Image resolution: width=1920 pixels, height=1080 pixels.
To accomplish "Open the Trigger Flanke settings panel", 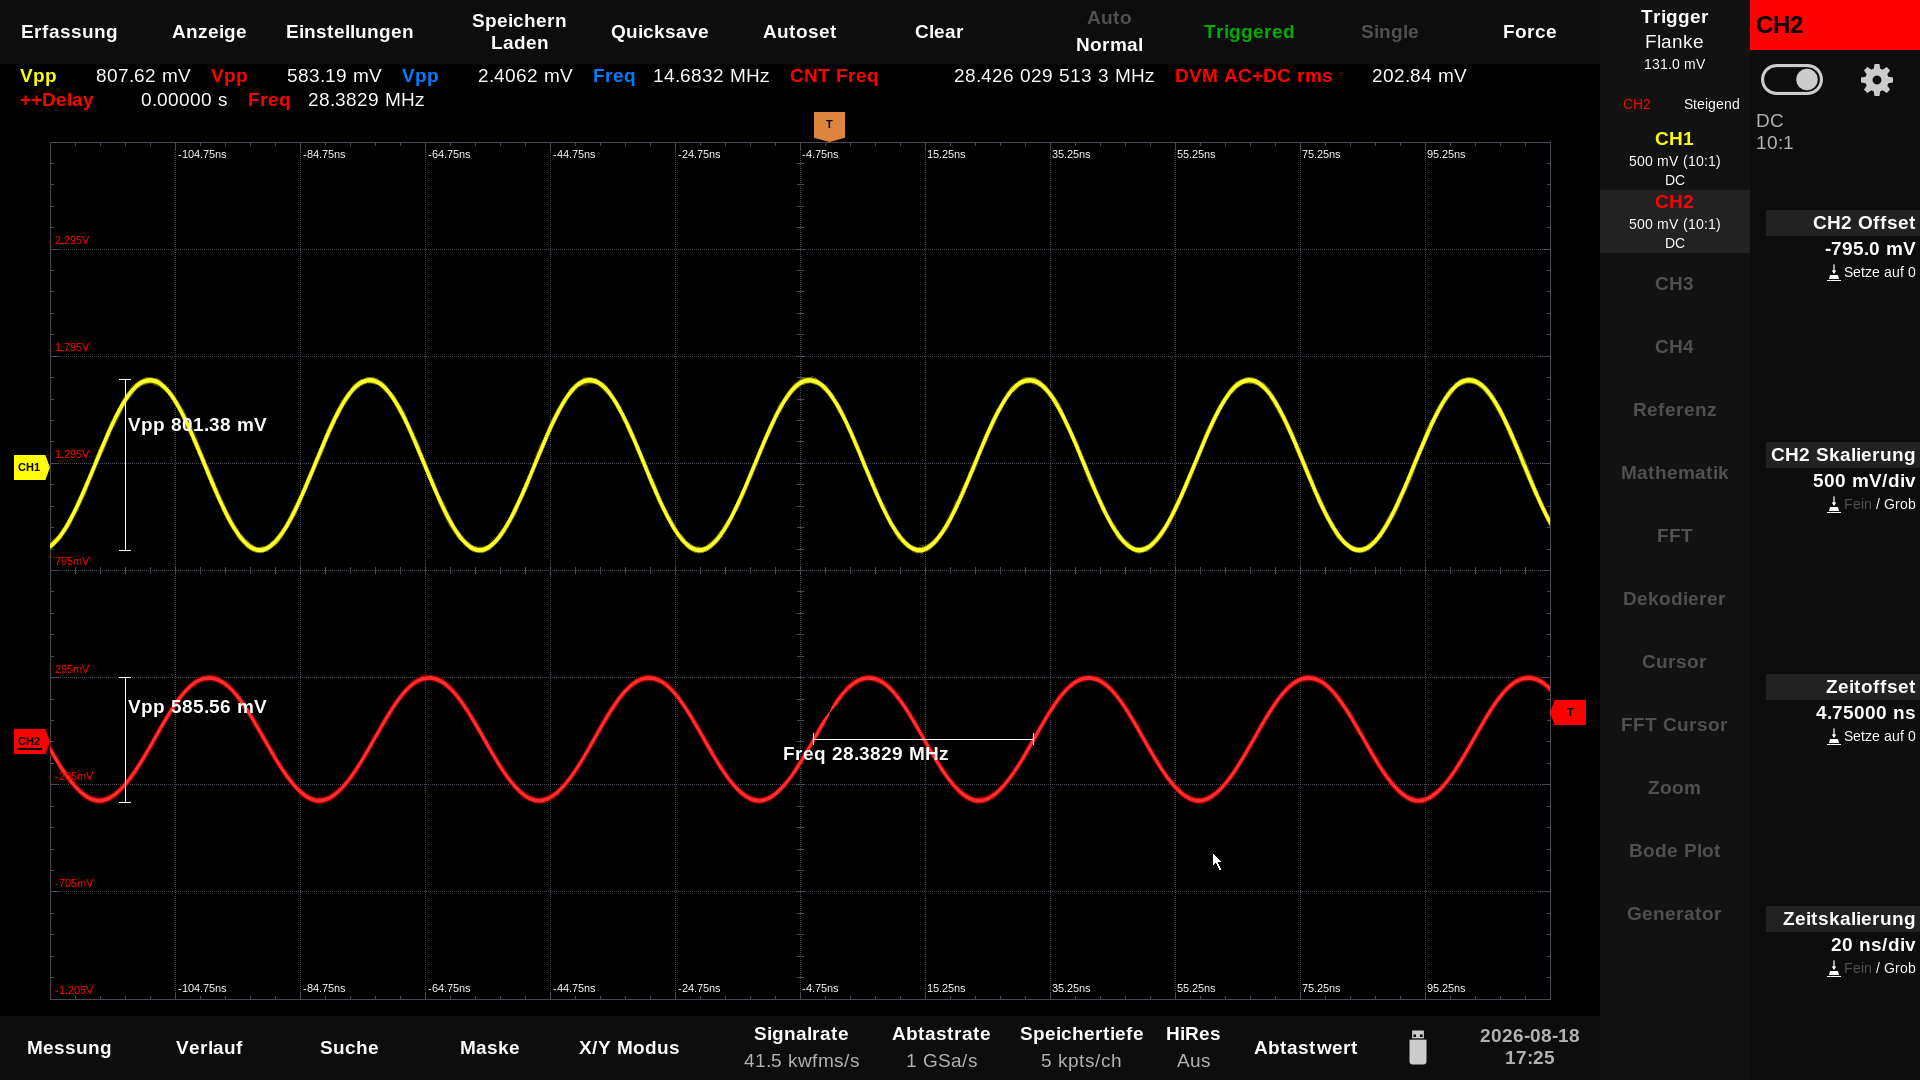I will coord(1674,40).
